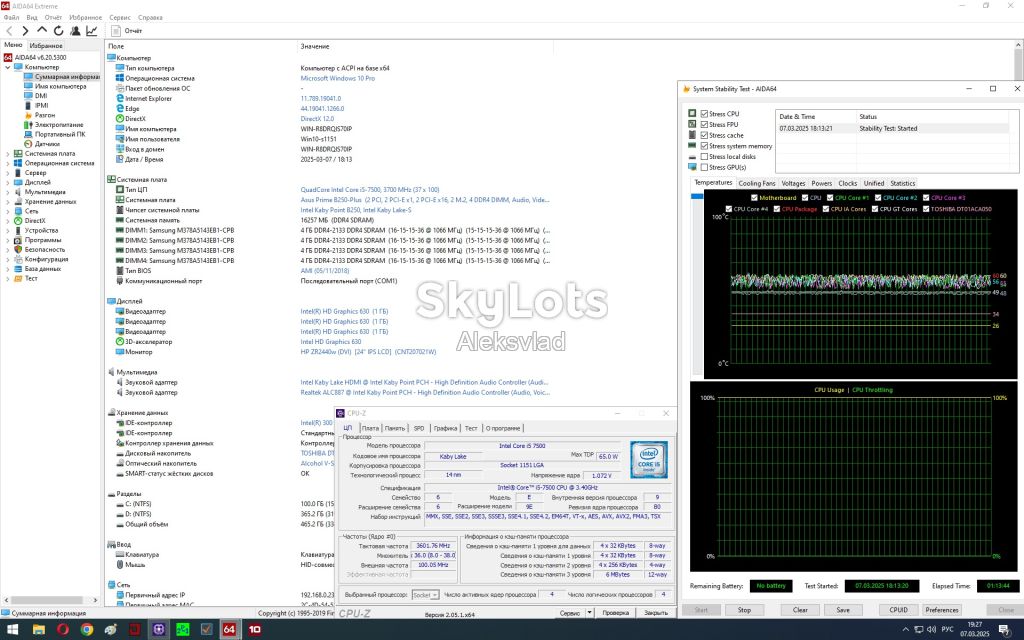Open Preferences in the stability test
This screenshot has width=1024, height=640.
point(942,610)
